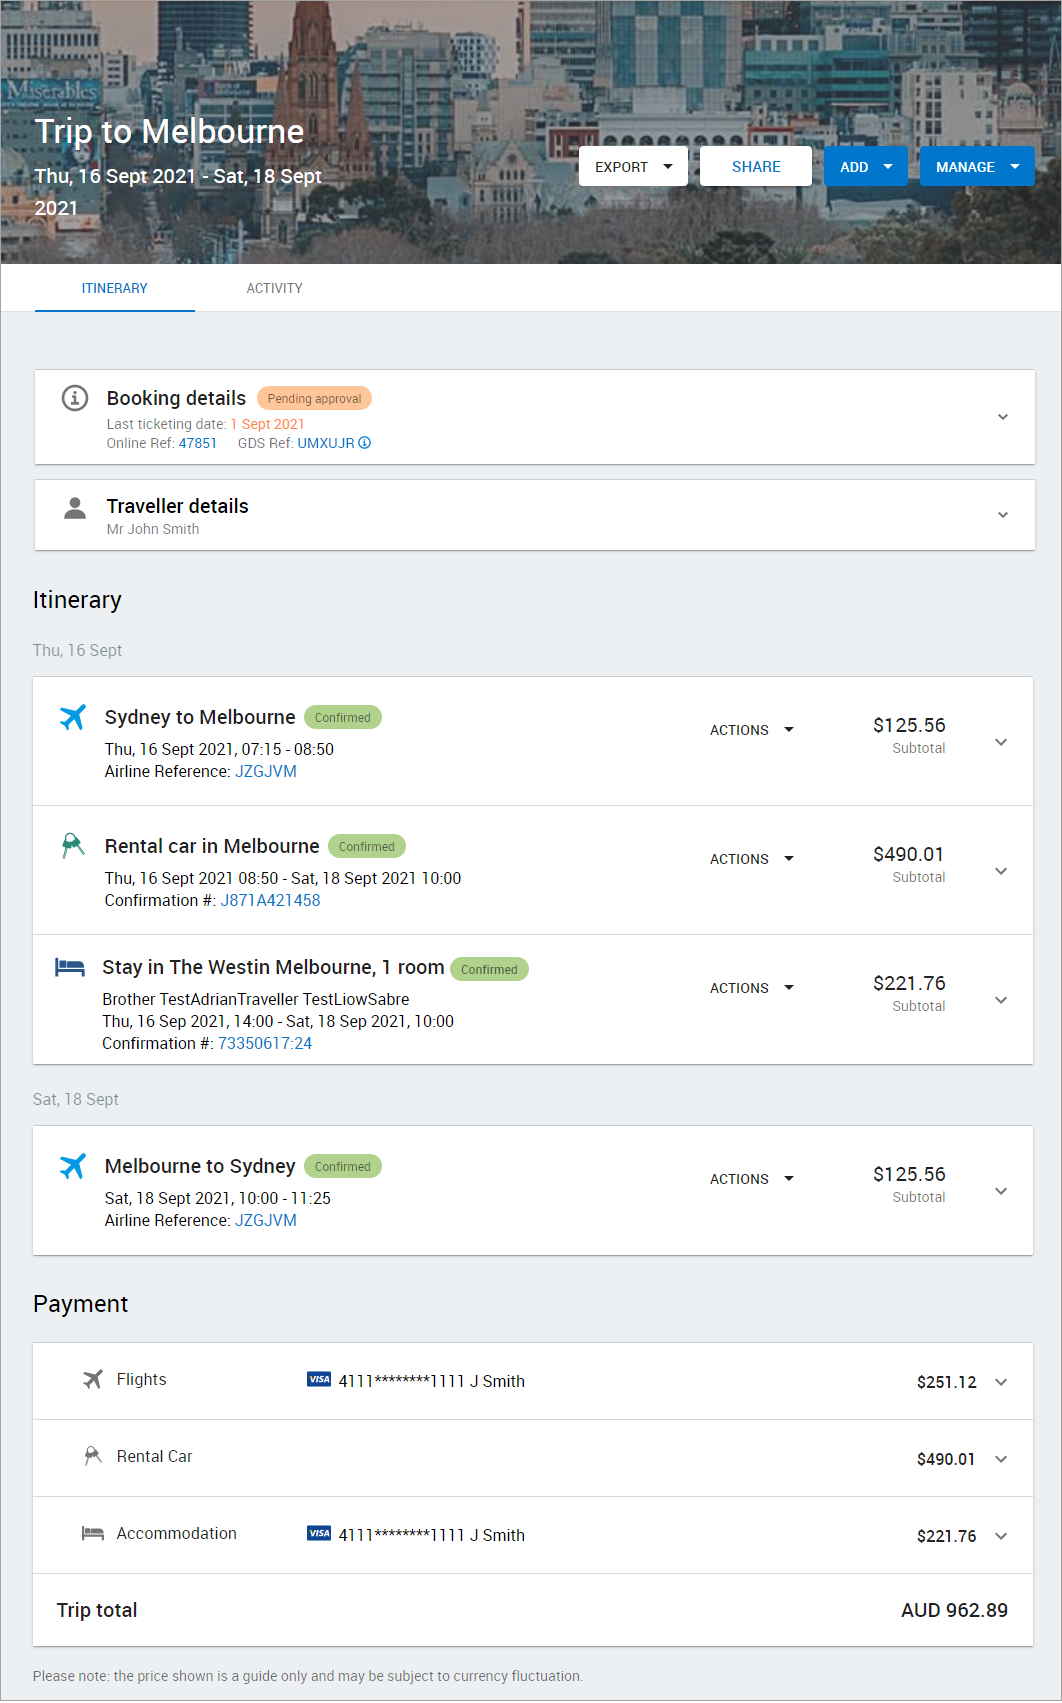
Task: Expand the Booking details panel
Action: point(1003,417)
